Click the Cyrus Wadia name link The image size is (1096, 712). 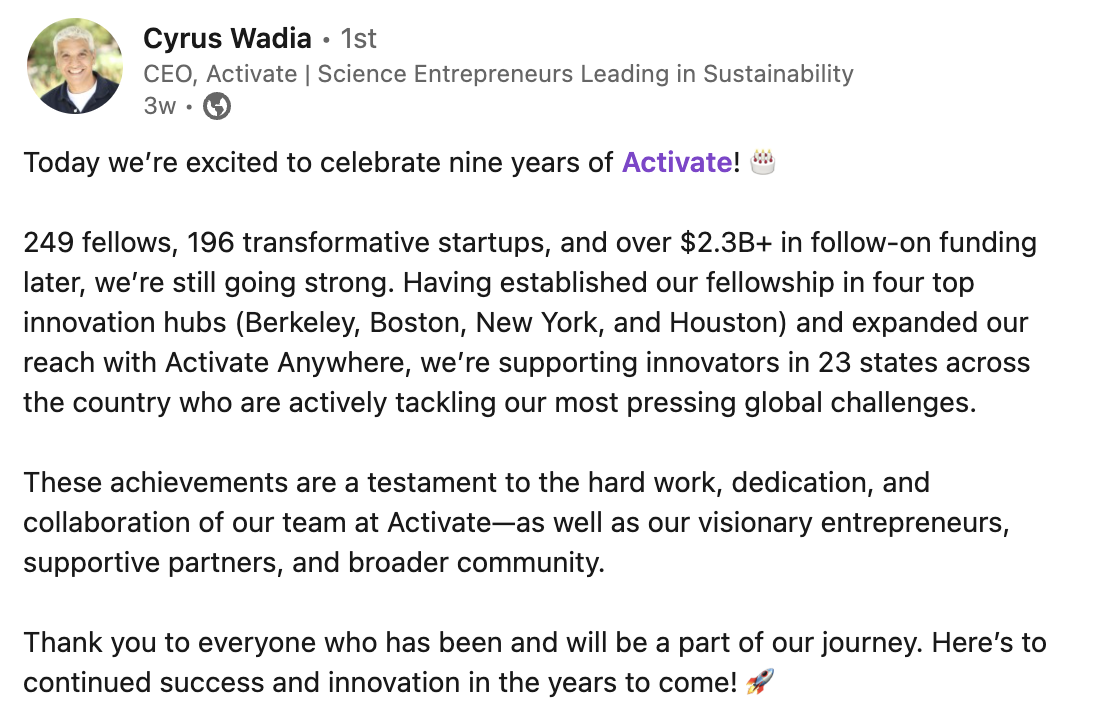coord(227,38)
